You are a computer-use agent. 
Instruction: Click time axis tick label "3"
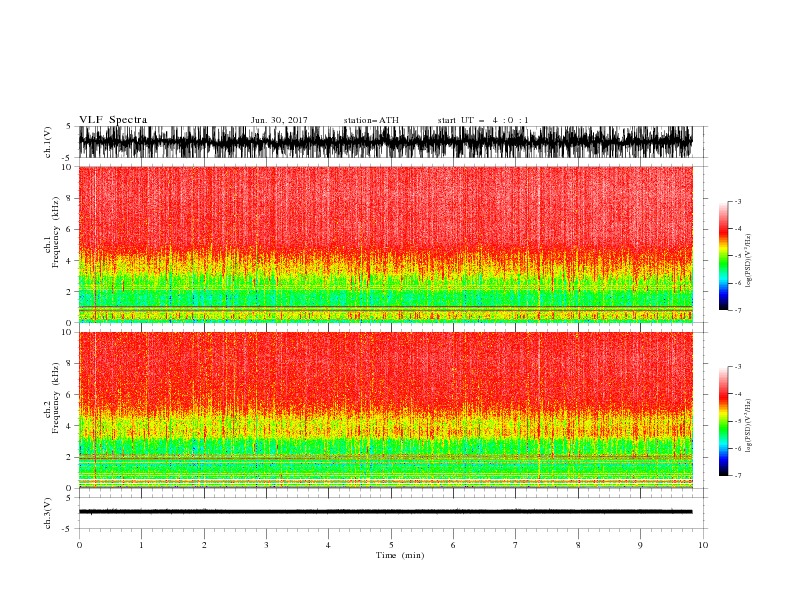[x=266, y=545]
